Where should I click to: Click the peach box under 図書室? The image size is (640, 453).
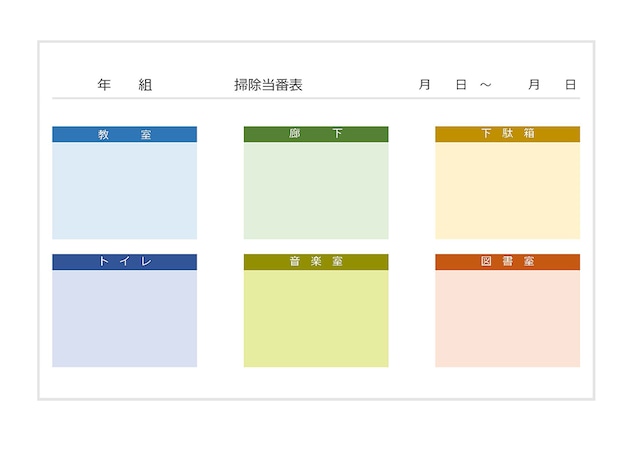click(x=507, y=318)
